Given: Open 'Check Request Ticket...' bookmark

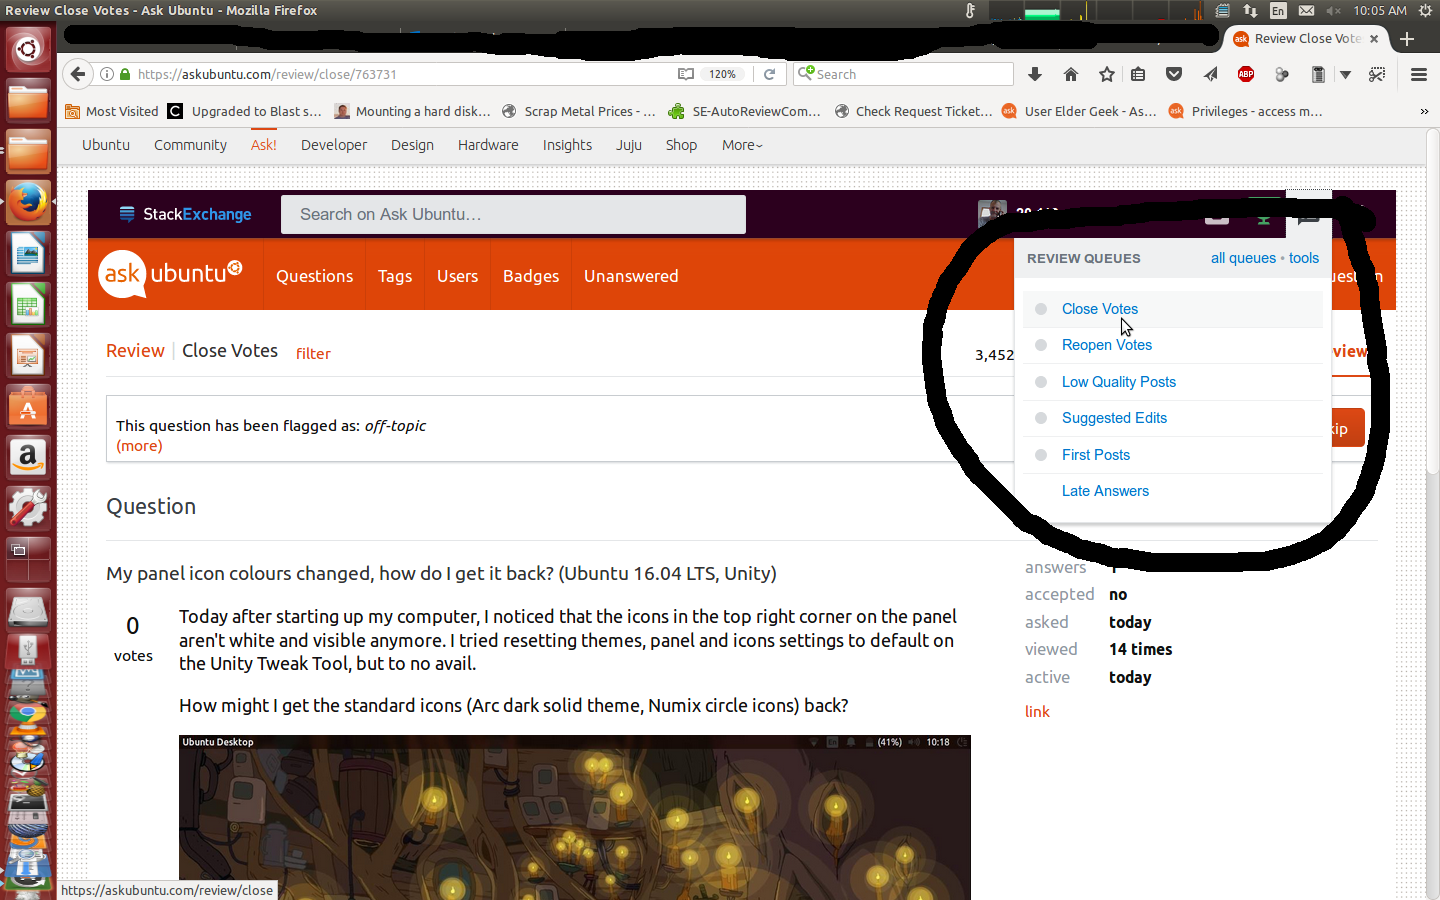Looking at the screenshot, I should [x=913, y=111].
